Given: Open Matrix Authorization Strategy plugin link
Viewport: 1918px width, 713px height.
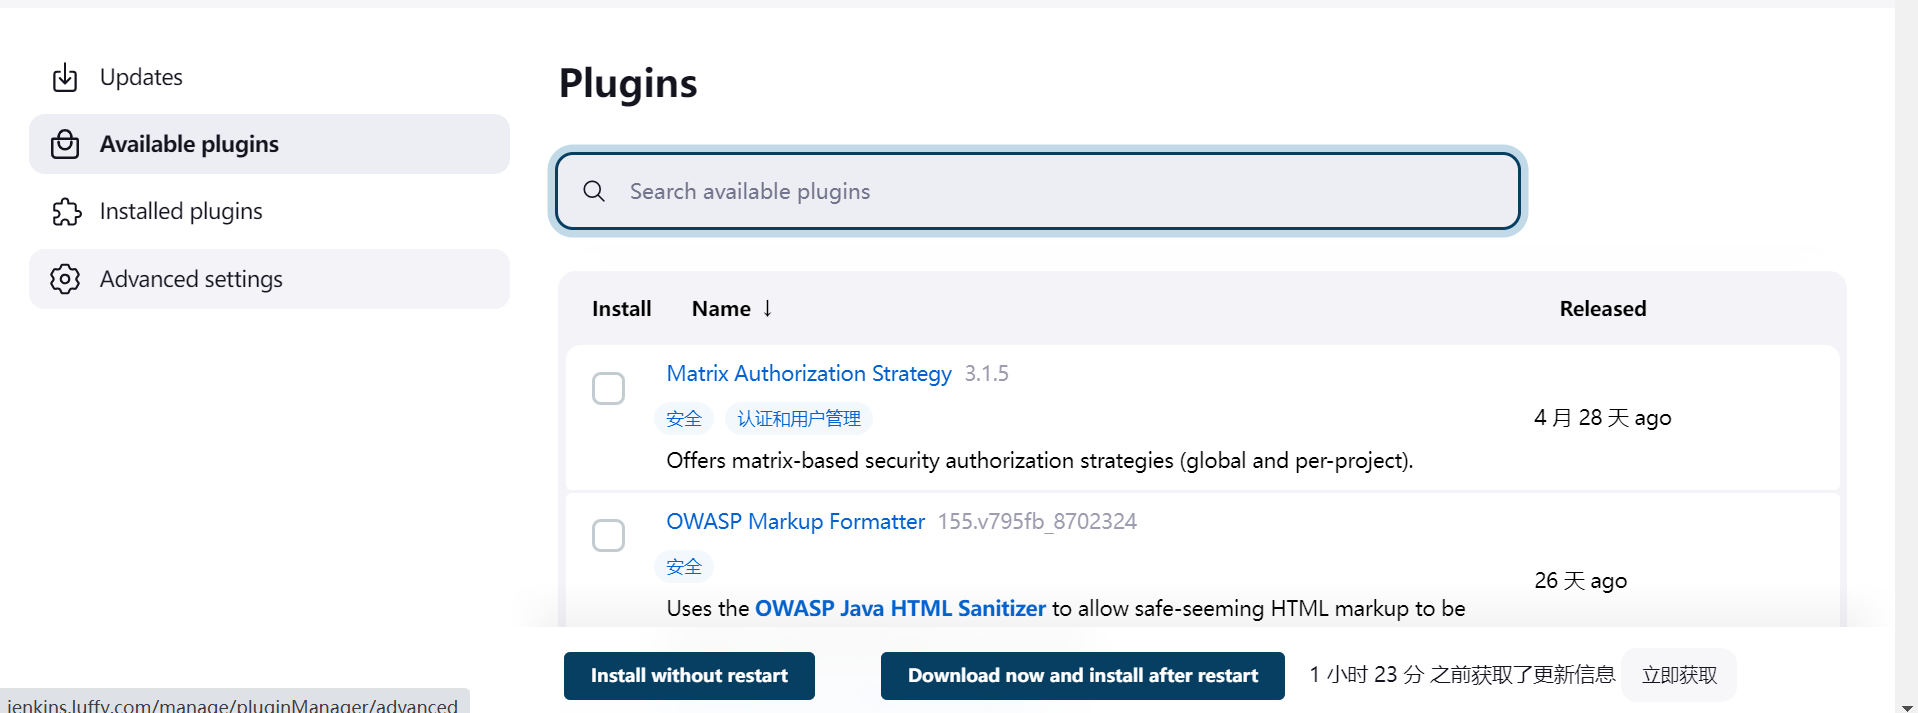Looking at the screenshot, I should coord(808,373).
